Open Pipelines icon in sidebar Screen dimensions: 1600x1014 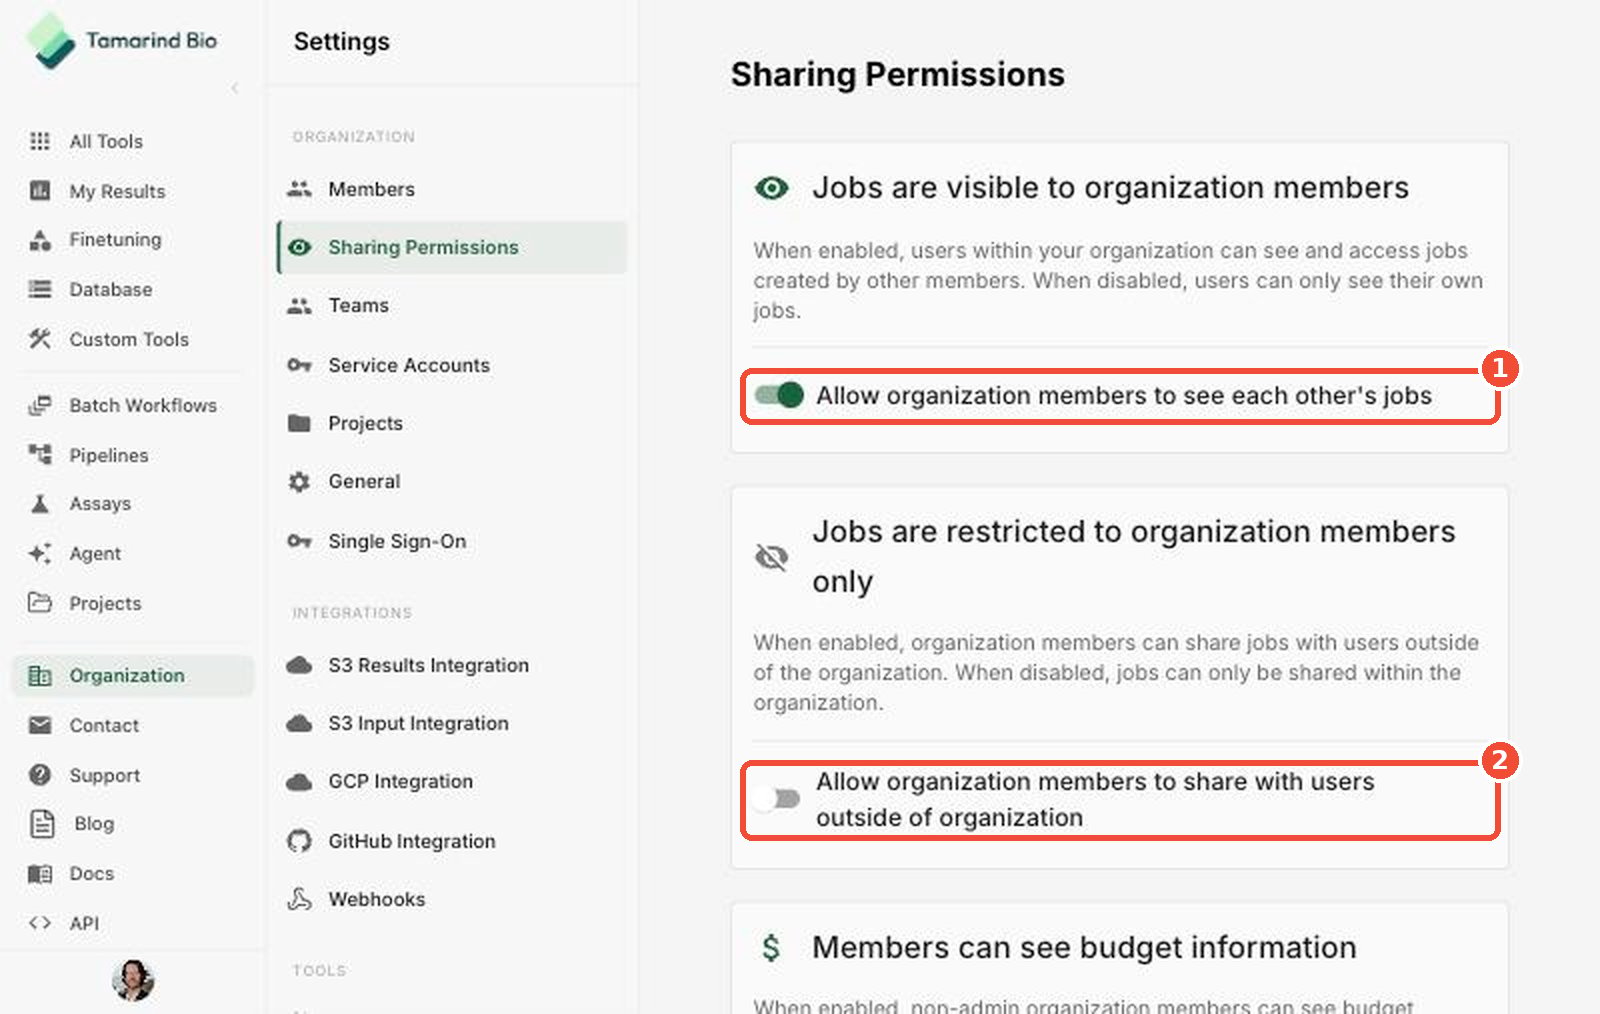tap(40, 455)
